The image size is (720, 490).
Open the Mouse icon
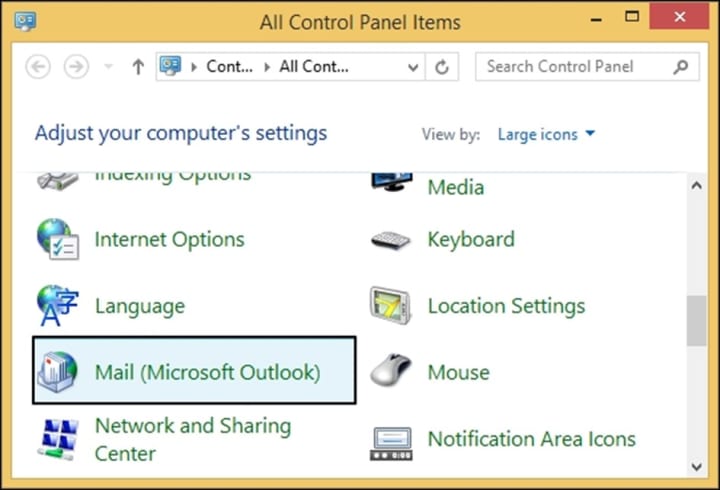391,371
